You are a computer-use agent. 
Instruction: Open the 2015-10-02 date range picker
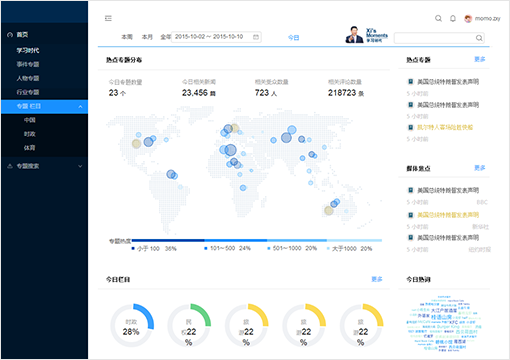(x=216, y=37)
